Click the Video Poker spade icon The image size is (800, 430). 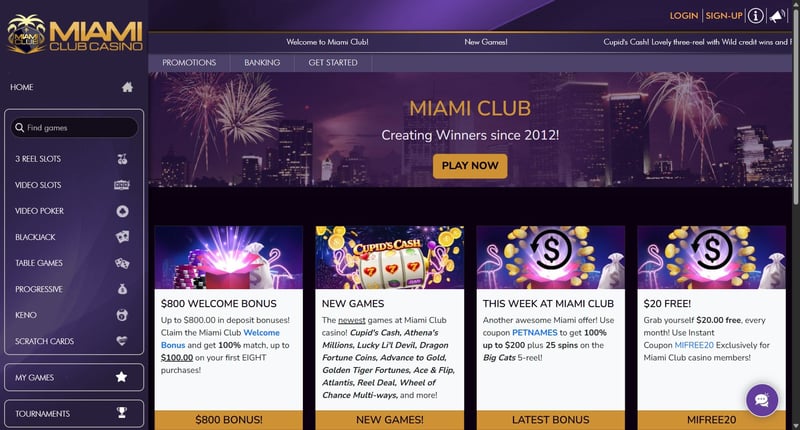click(122, 211)
